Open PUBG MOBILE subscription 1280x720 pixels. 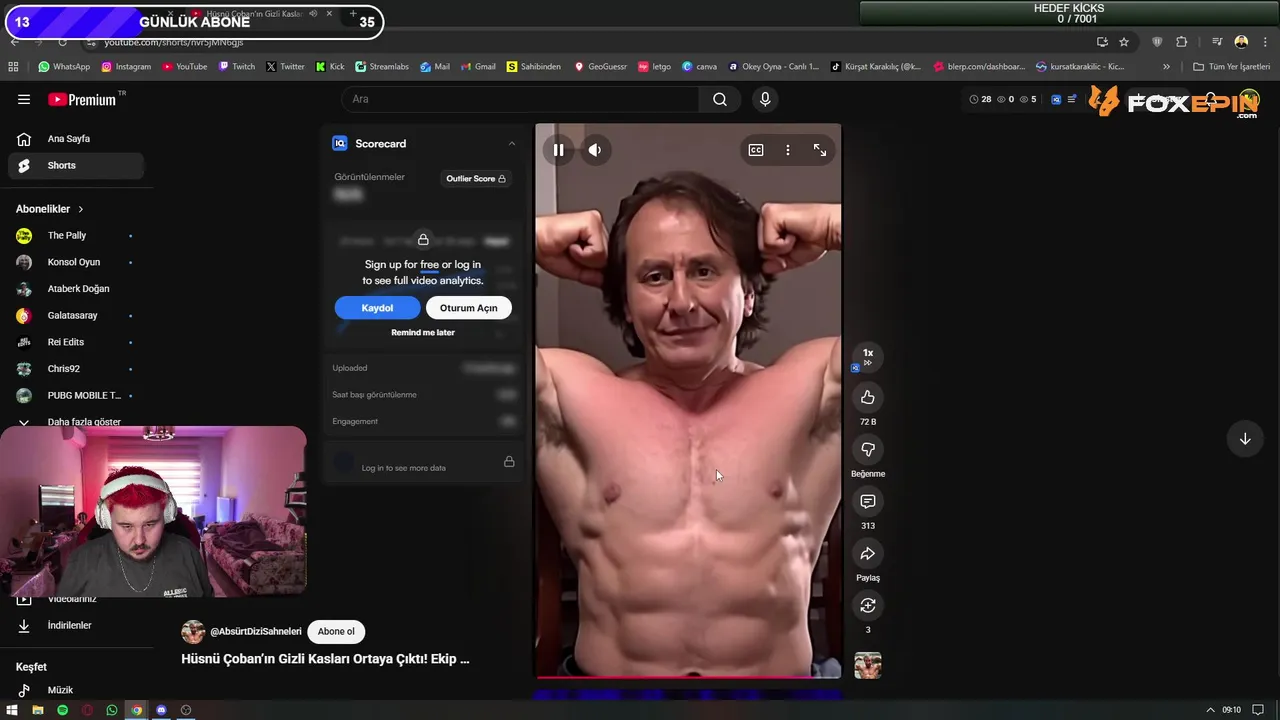click(x=75, y=395)
